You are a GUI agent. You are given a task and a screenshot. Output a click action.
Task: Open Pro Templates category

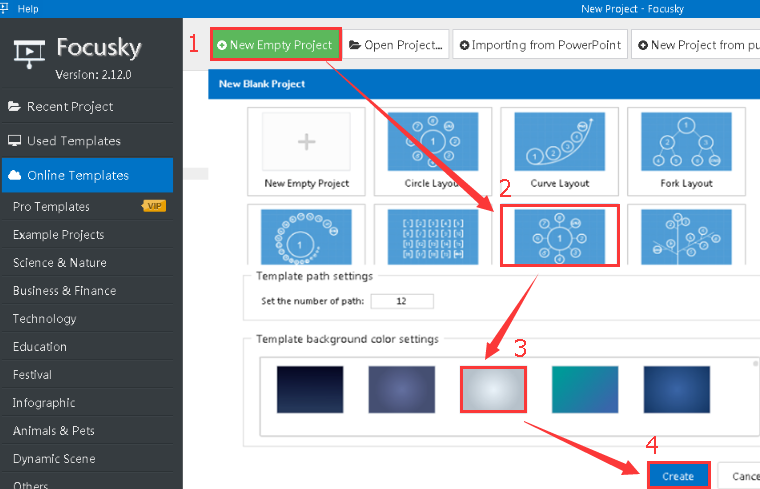click(87, 206)
